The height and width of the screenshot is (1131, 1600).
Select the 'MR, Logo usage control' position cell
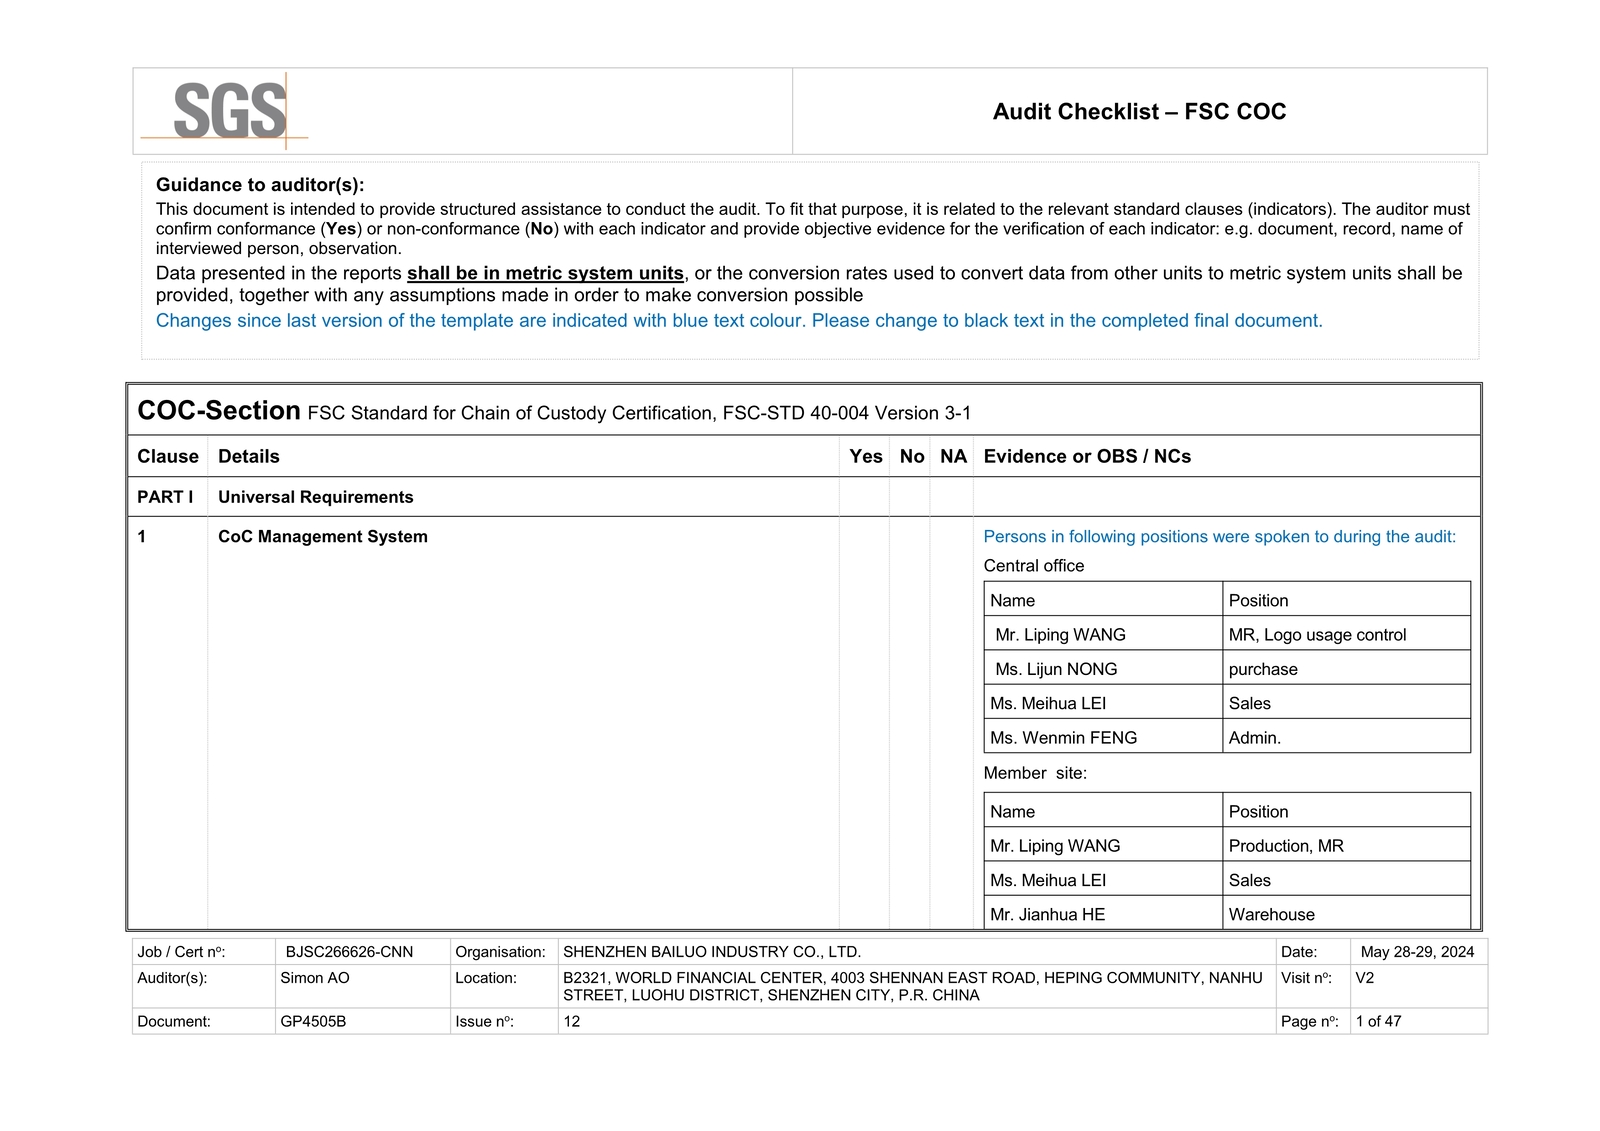1346,634
